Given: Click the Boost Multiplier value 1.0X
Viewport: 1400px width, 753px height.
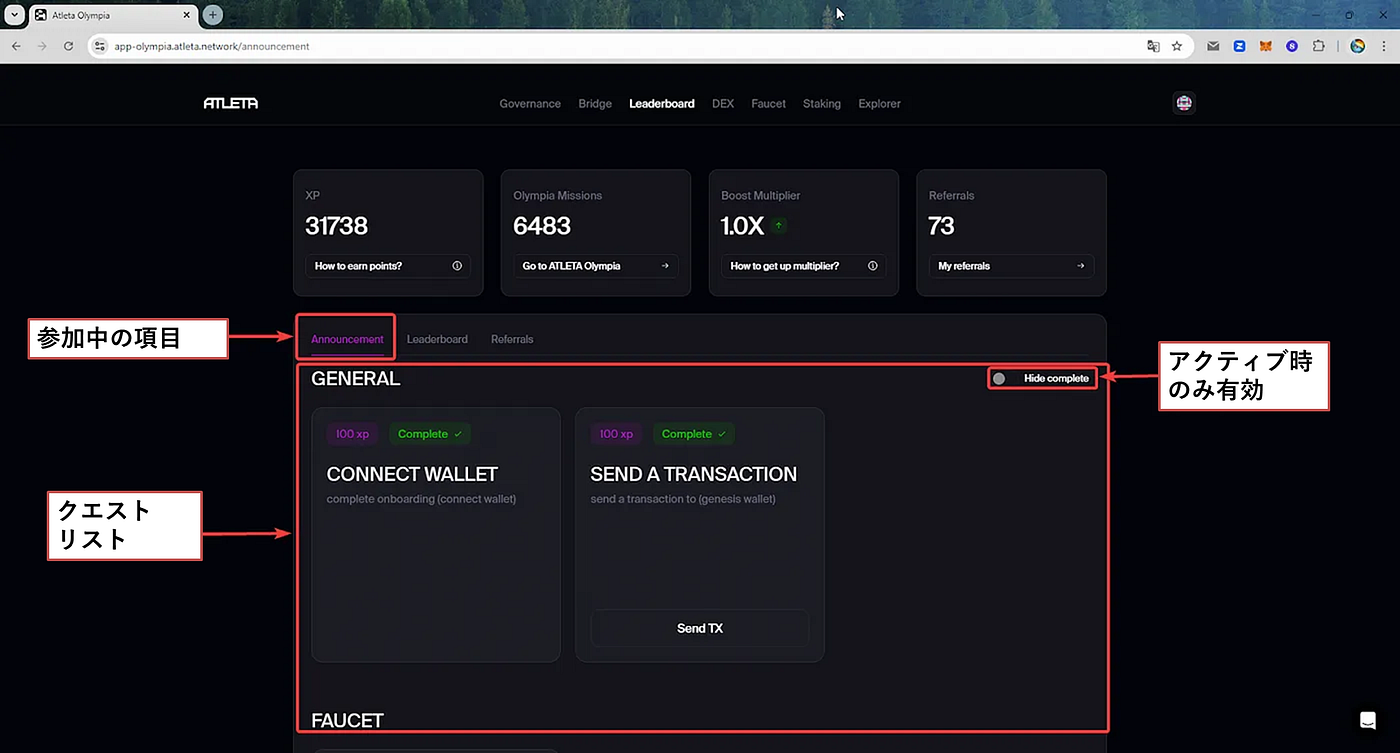Looking at the screenshot, I should click(742, 226).
